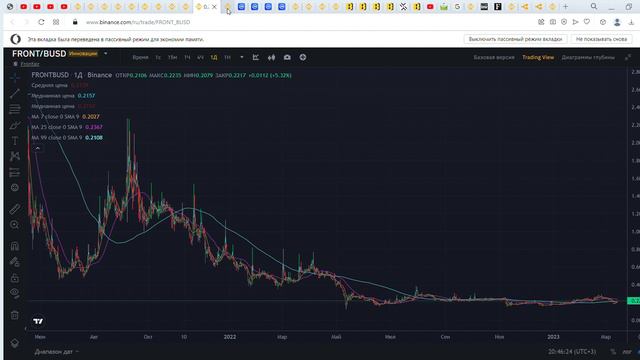
Task: Click the MA 99 indicator legend
Action: (x=67, y=138)
